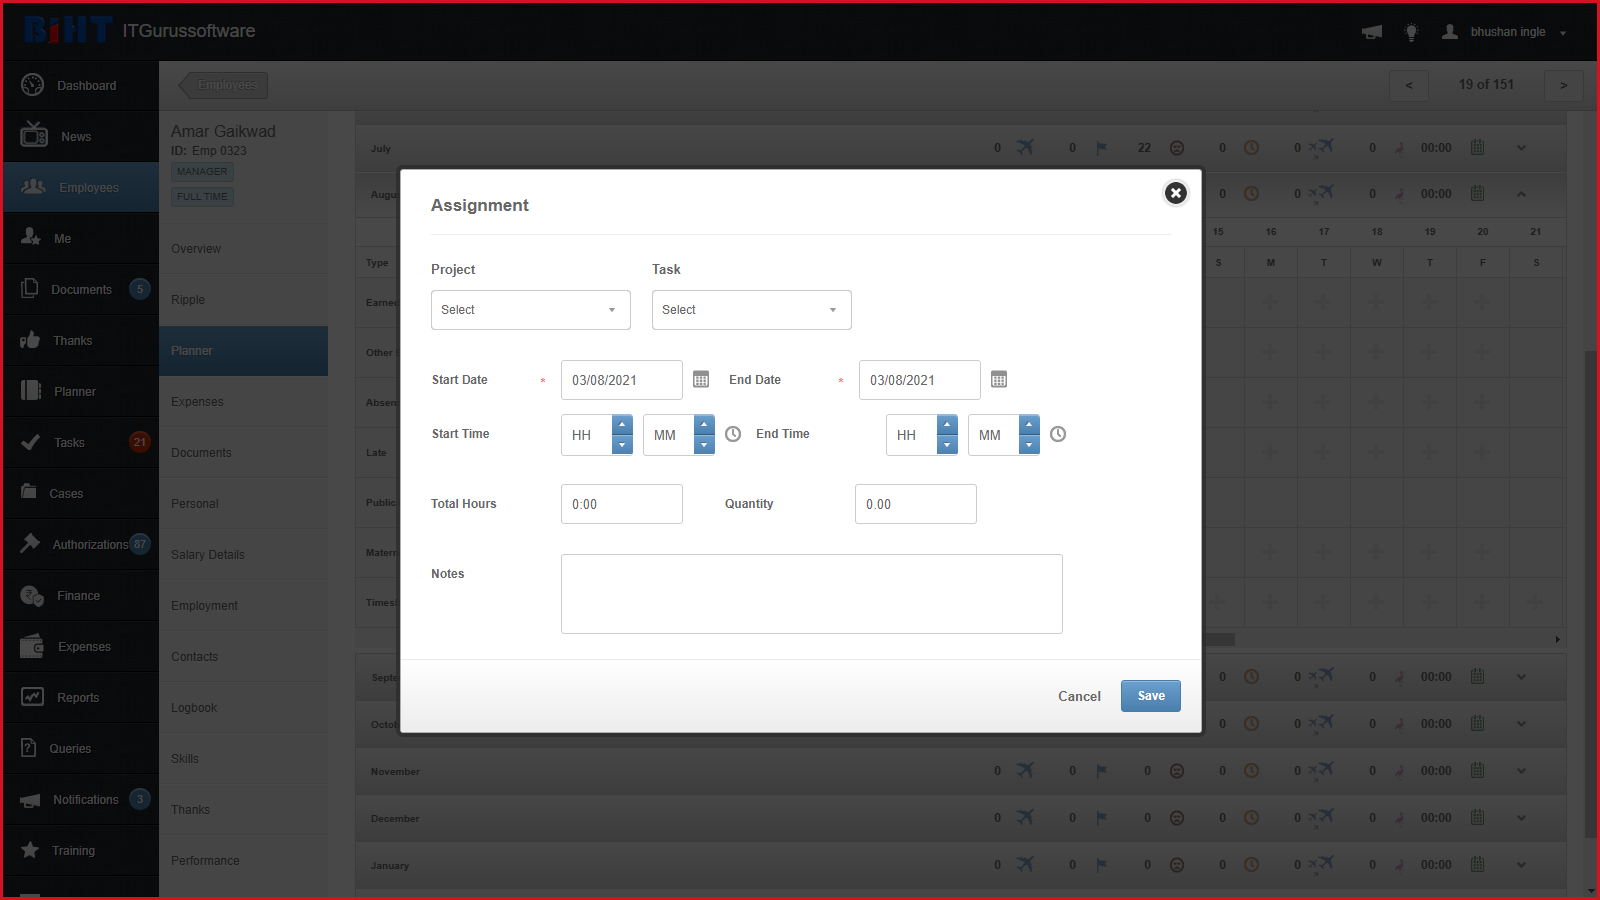
Task: Decrease End Time hours
Action: coord(947,445)
